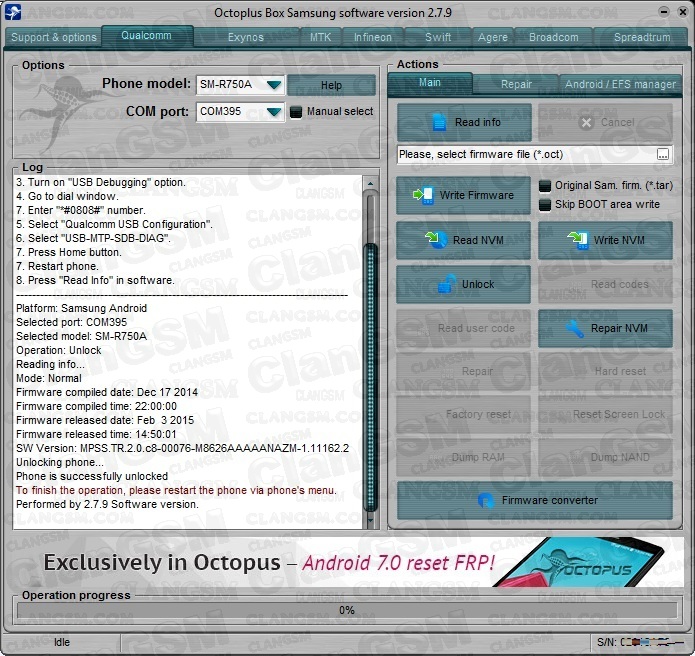Click the Unlock padlock icon
The image size is (695, 656).
[446, 284]
